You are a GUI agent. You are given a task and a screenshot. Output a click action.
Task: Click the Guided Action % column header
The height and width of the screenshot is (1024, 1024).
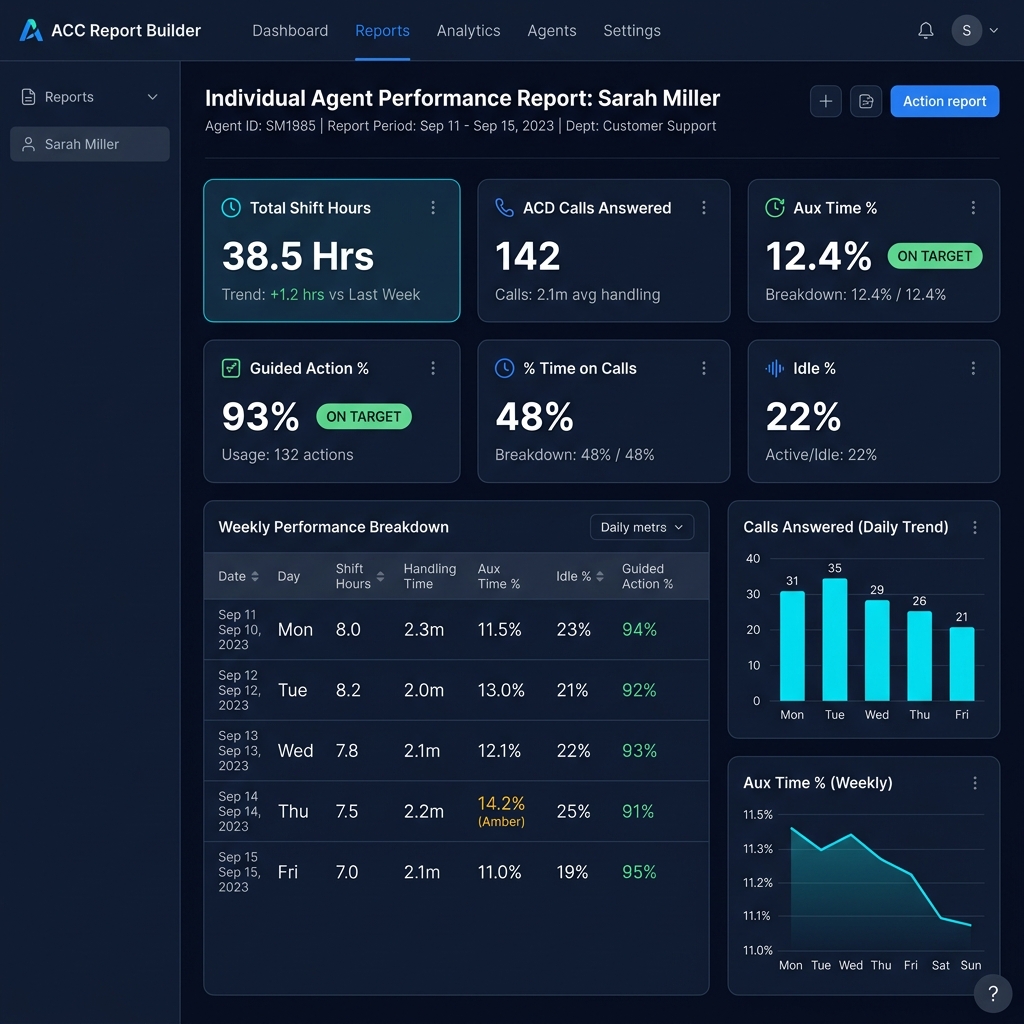point(647,576)
